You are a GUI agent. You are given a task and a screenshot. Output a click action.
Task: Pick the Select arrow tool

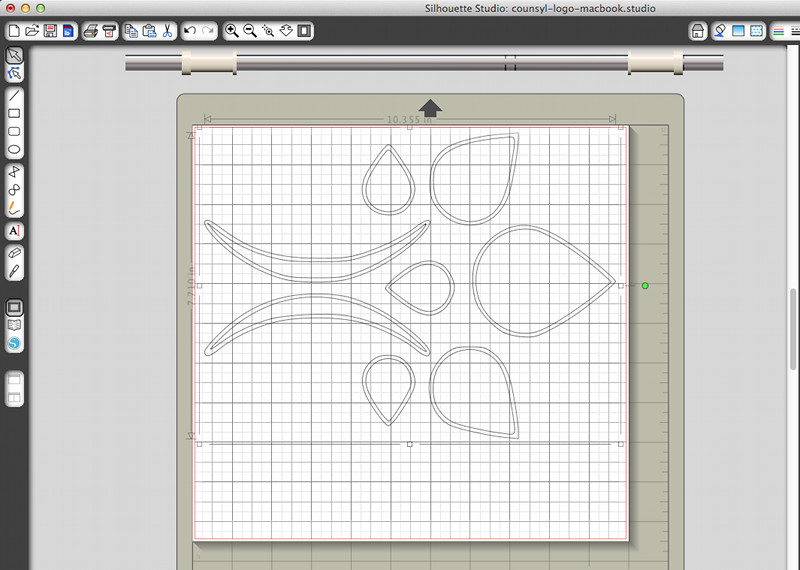click(x=14, y=55)
